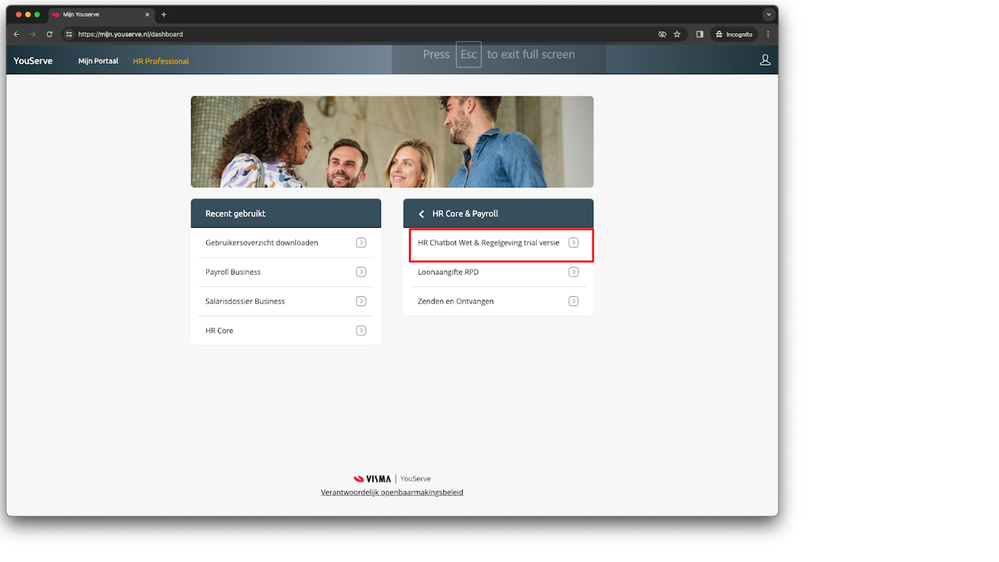Open the Mijn Portaal menu

(98, 61)
